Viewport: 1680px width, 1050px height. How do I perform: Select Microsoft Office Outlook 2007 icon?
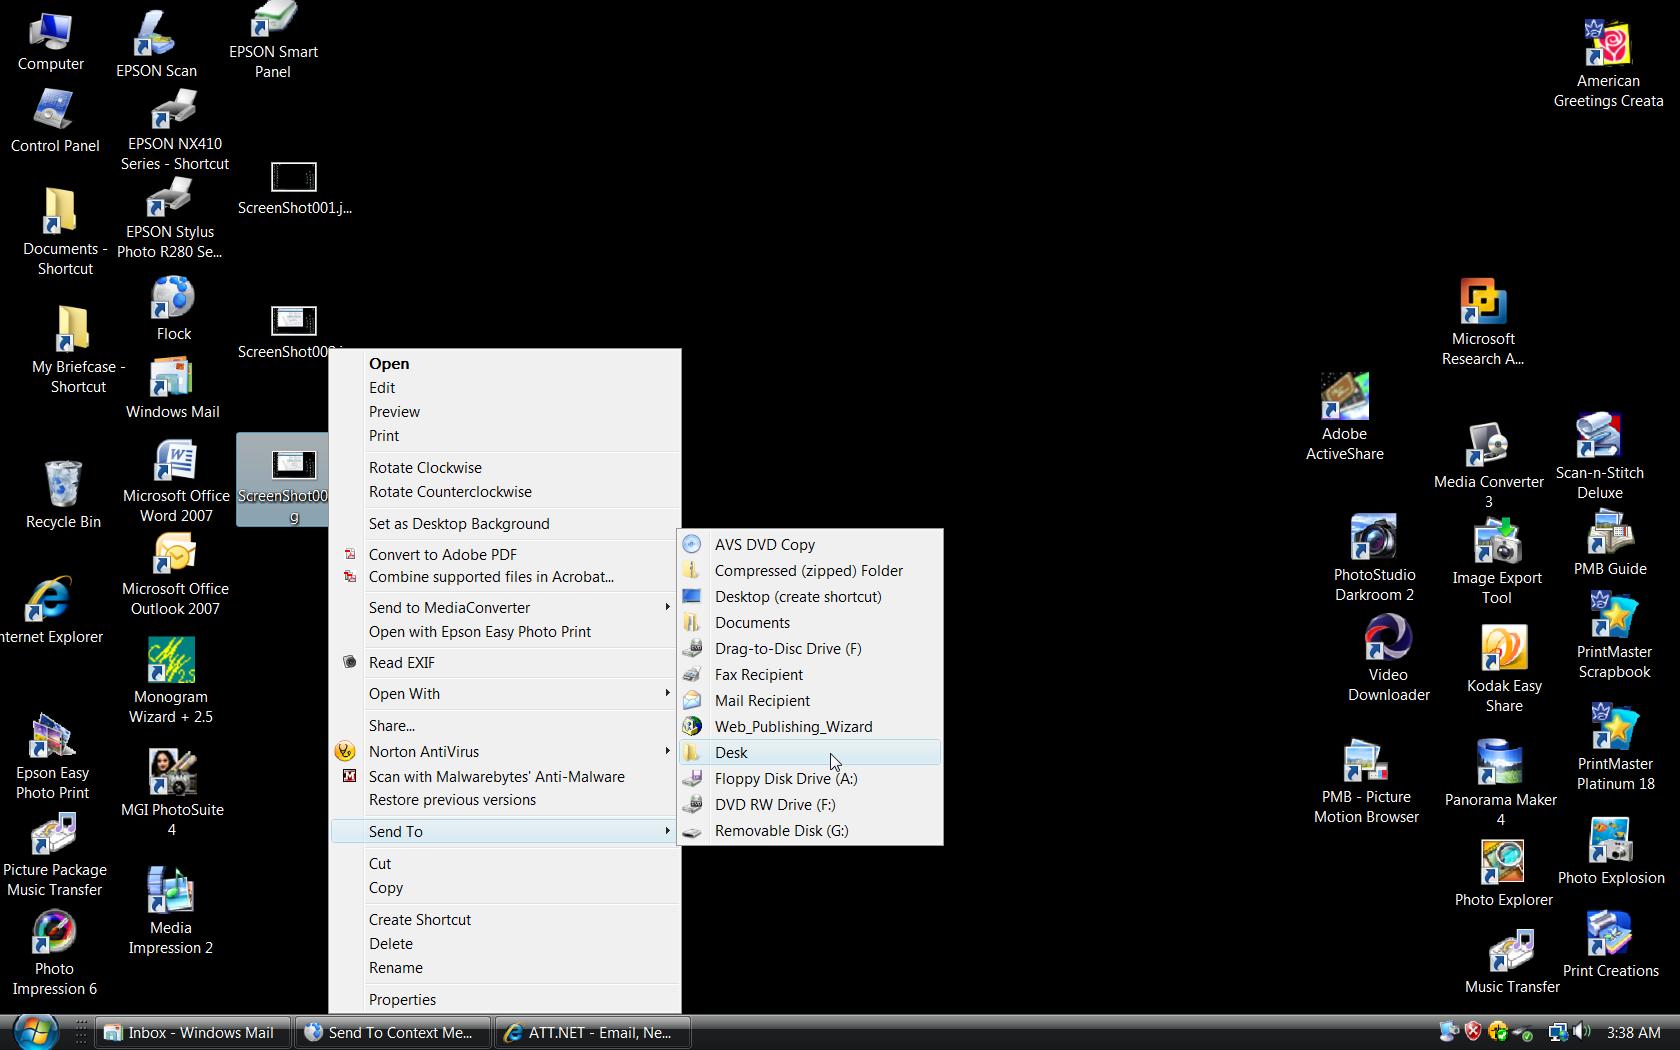[175, 575]
